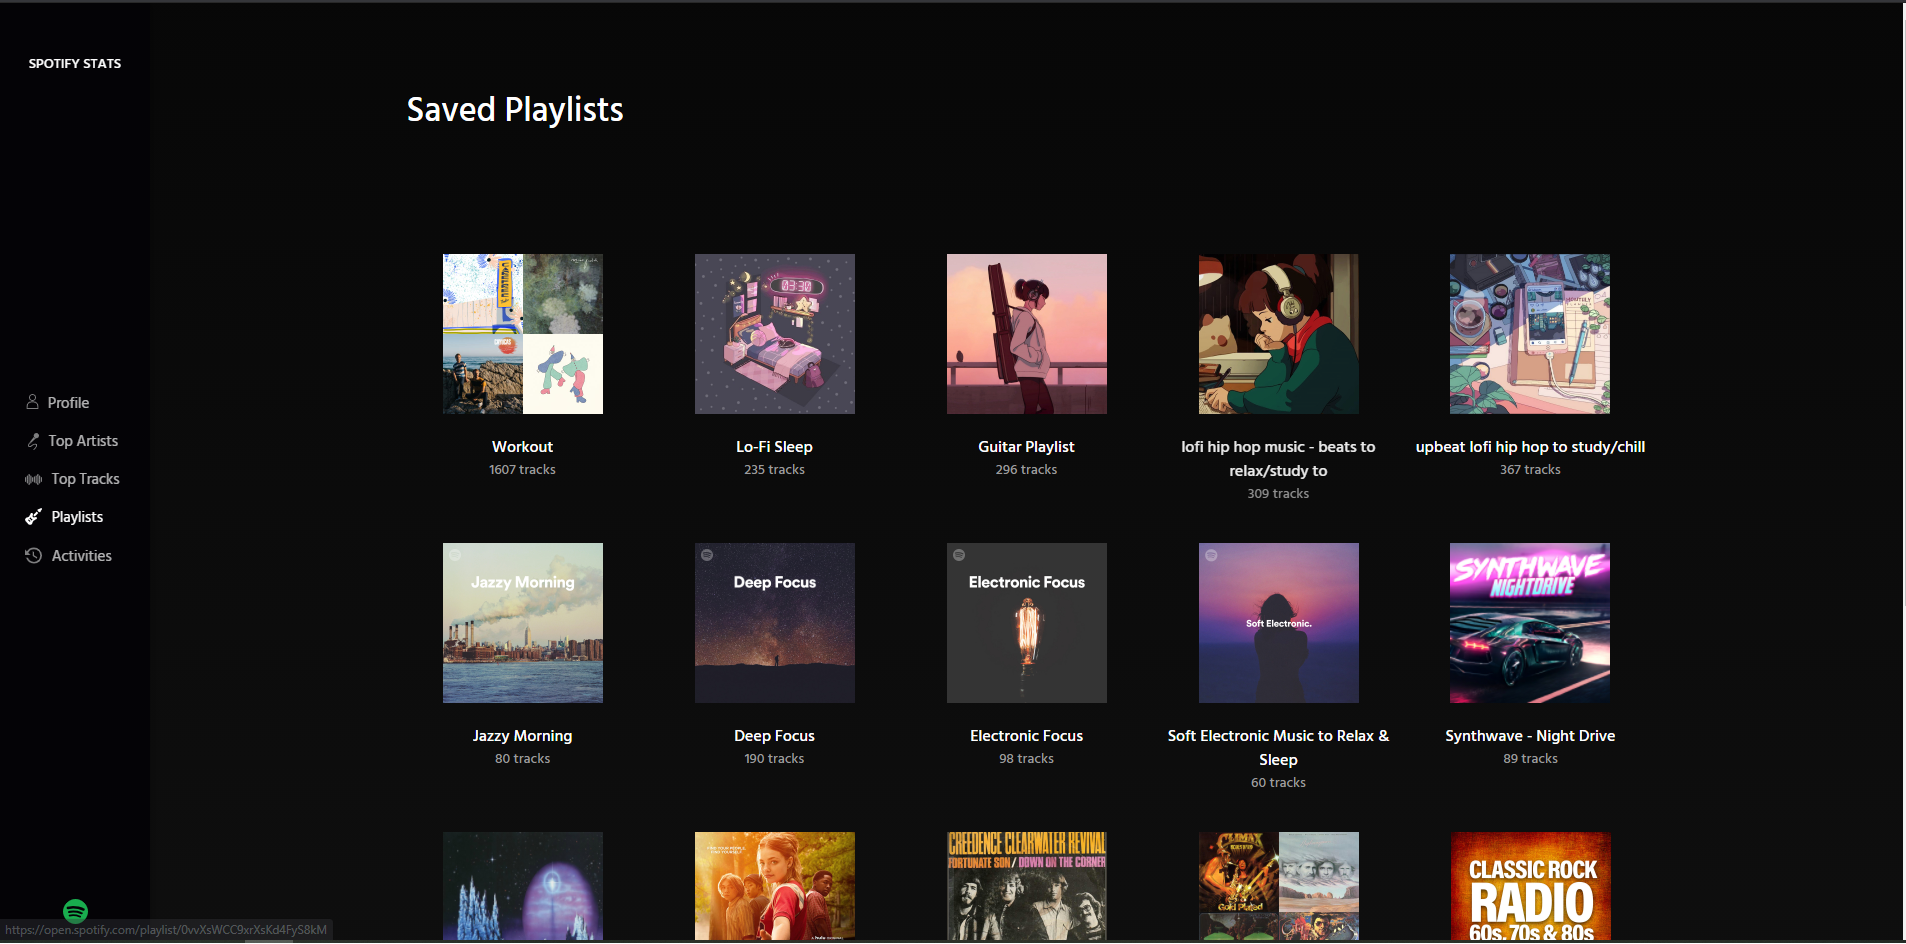Open the four-album collage cover in bottom row
Image resolution: width=1906 pixels, height=944 pixels.
click(x=1279, y=886)
